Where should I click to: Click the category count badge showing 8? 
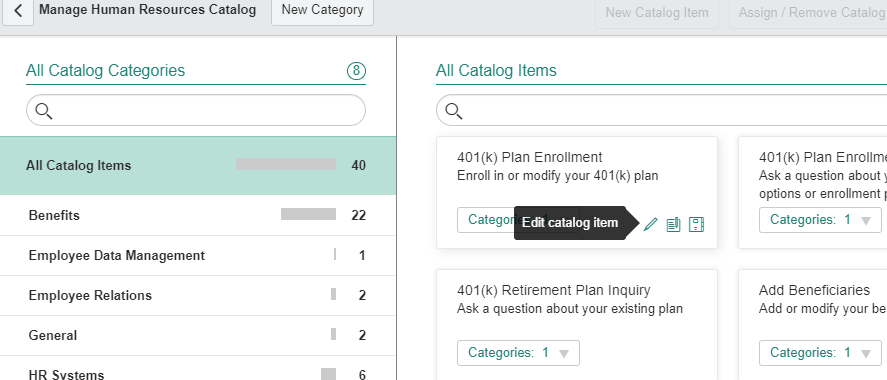point(356,71)
